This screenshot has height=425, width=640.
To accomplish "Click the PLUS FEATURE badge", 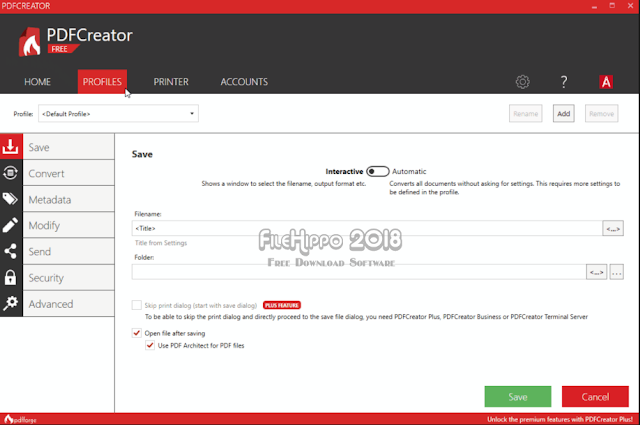I will (282, 305).
